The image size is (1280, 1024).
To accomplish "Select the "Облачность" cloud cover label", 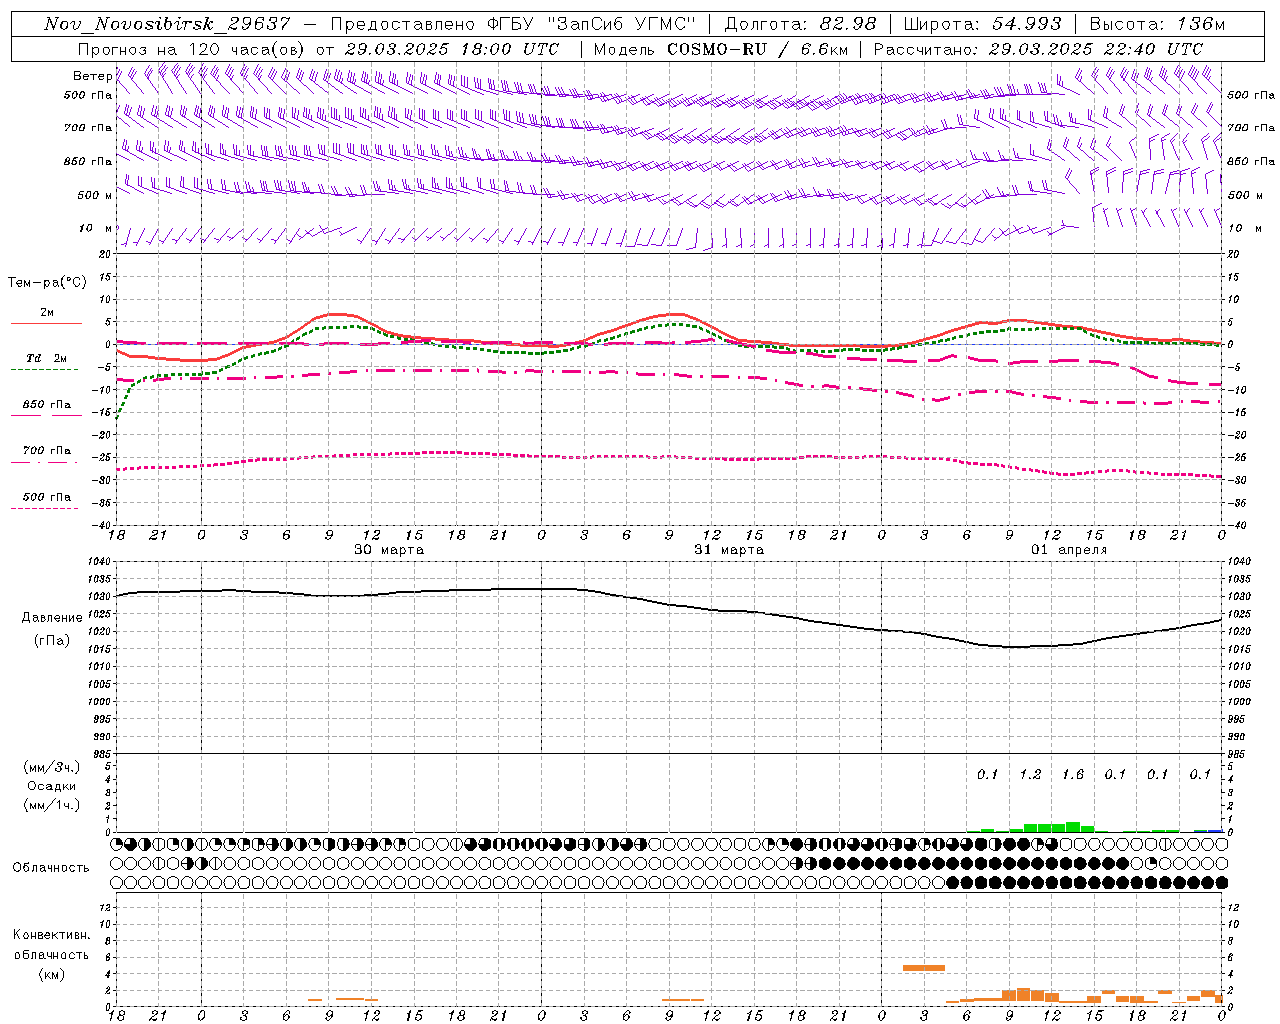I will pyautogui.click(x=51, y=868).
